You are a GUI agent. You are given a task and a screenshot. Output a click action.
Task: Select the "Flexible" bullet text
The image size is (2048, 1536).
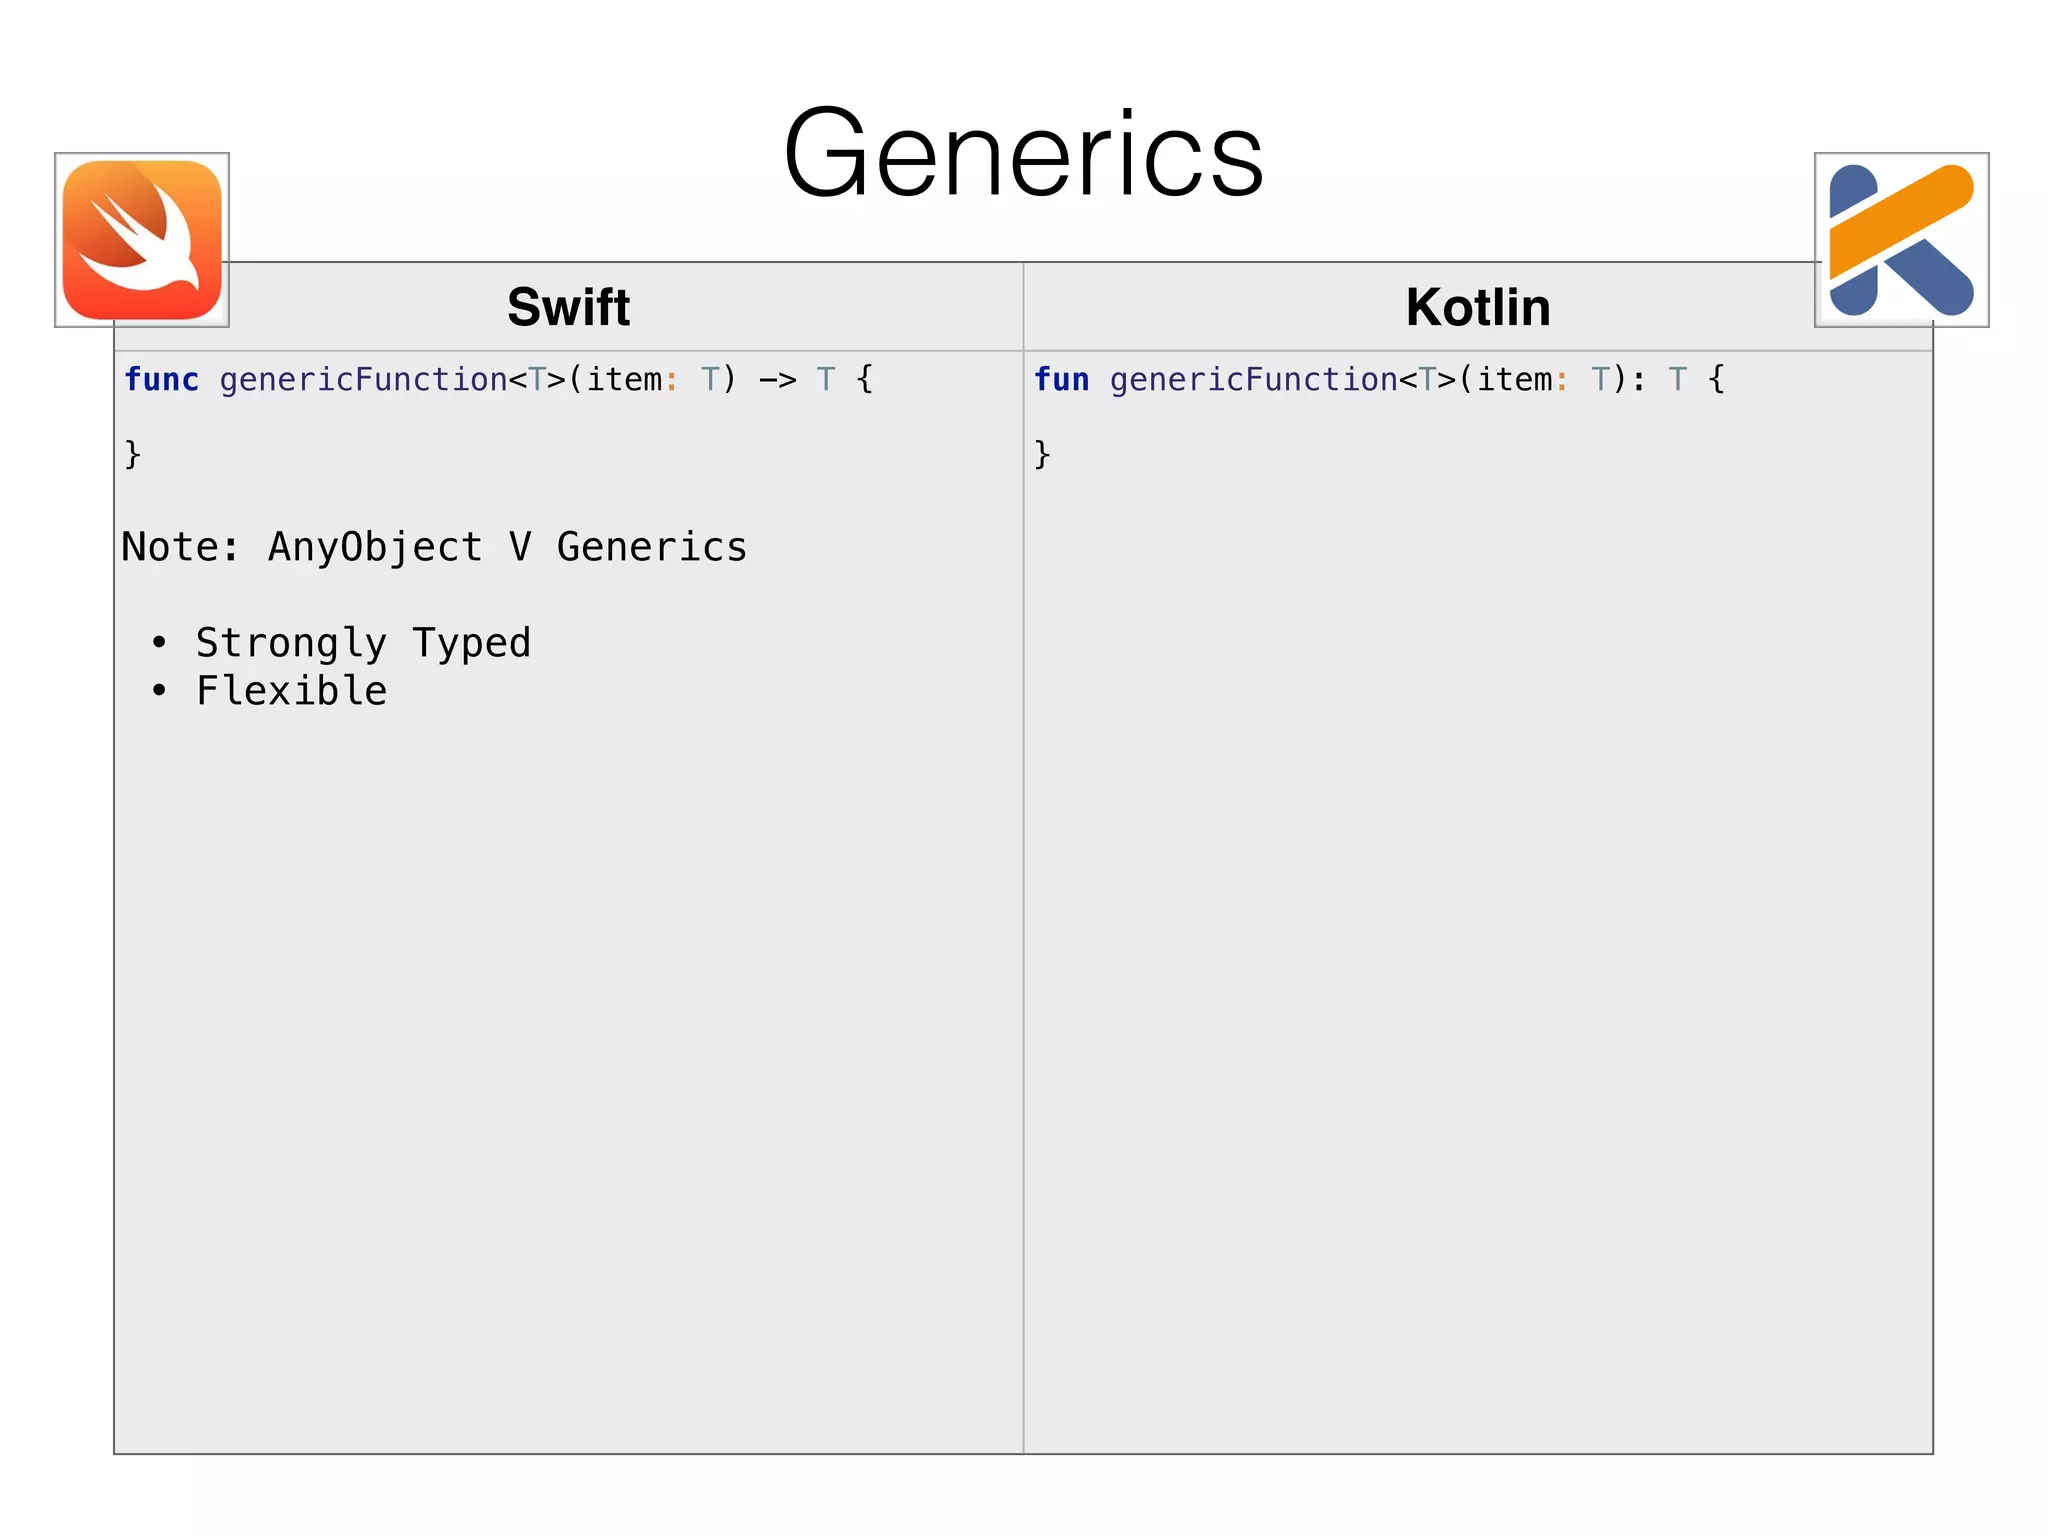click(291, 691)
